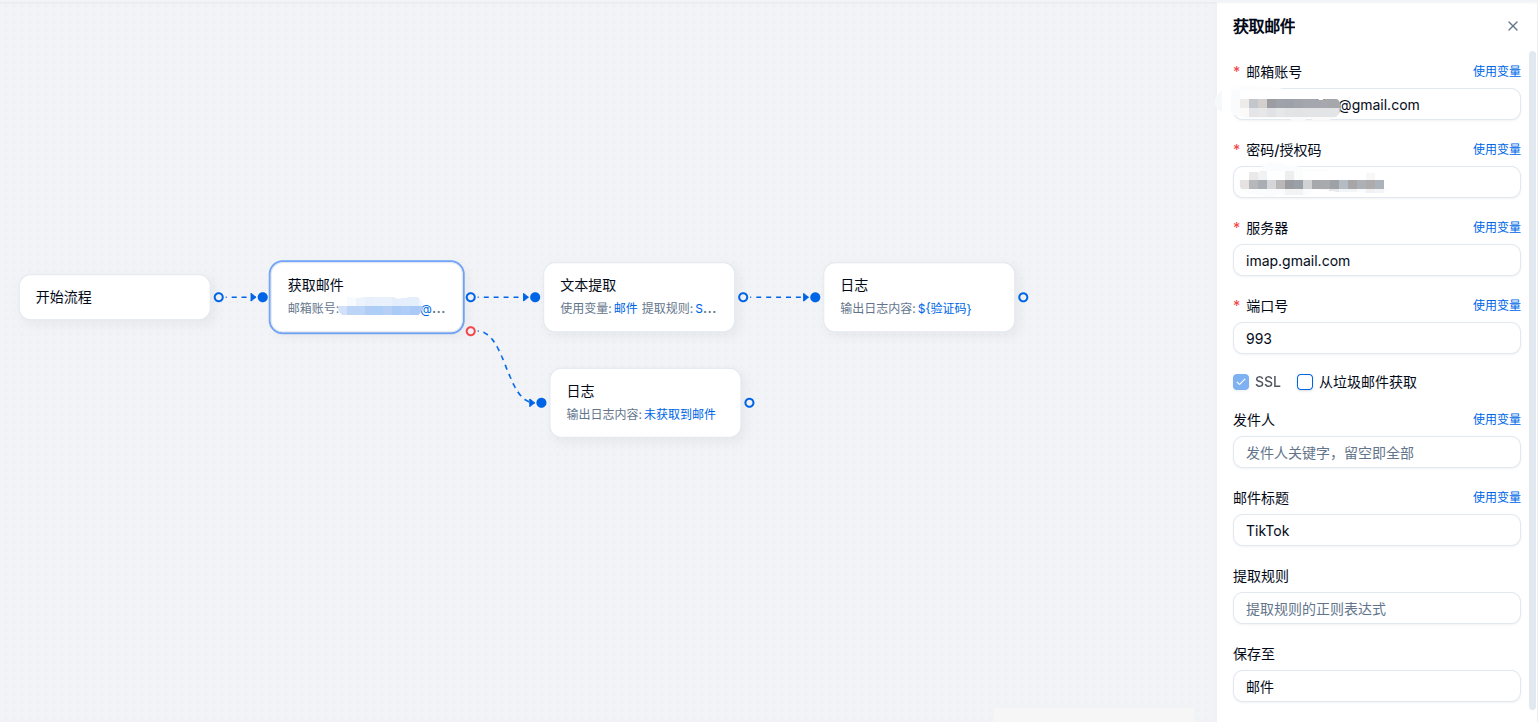The width and height of the screenshot is (1538, 722).
Task: Select the 开始流程 node
Action: (114, 297)
